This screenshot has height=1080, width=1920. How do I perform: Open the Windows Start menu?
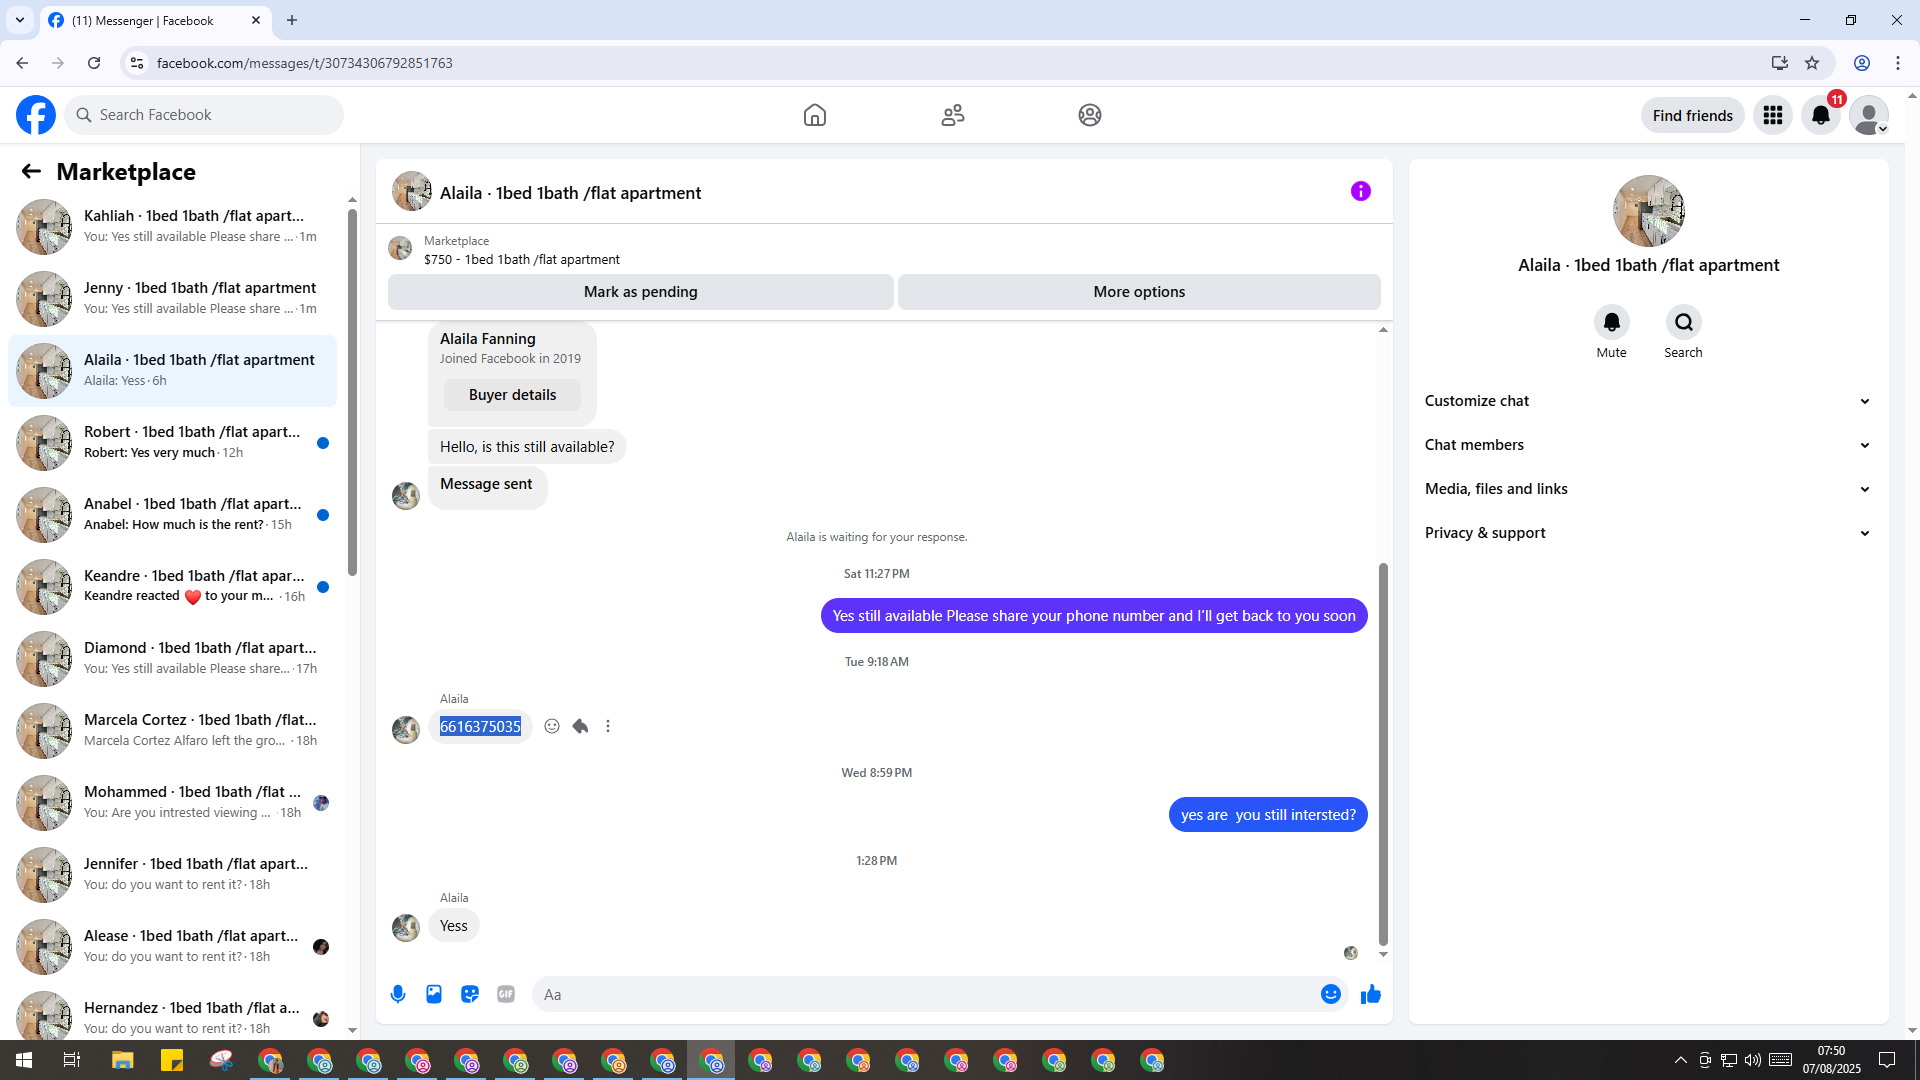point(24,1060)
